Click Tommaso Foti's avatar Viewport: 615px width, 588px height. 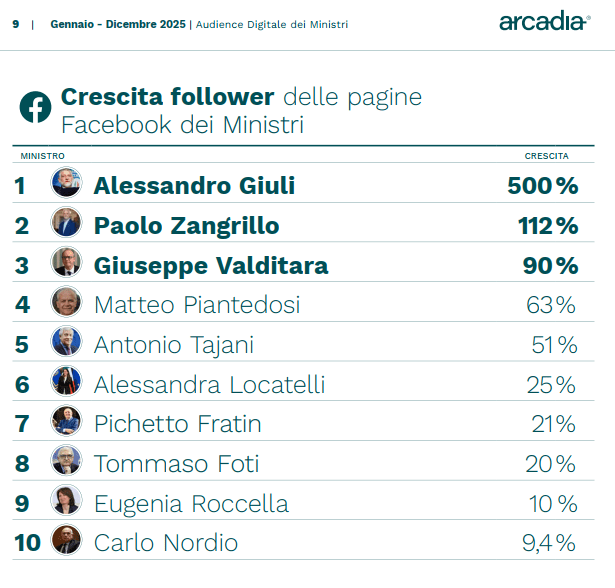pos(66,461)
